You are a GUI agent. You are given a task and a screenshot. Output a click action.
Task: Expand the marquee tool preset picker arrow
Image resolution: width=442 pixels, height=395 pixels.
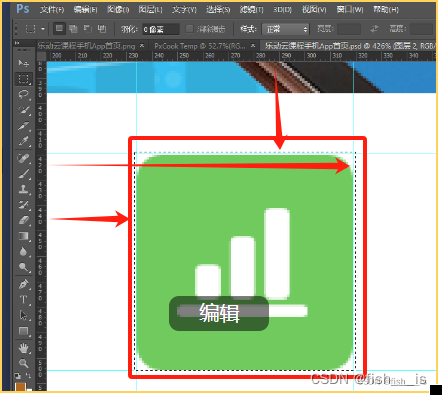point(43,29)
